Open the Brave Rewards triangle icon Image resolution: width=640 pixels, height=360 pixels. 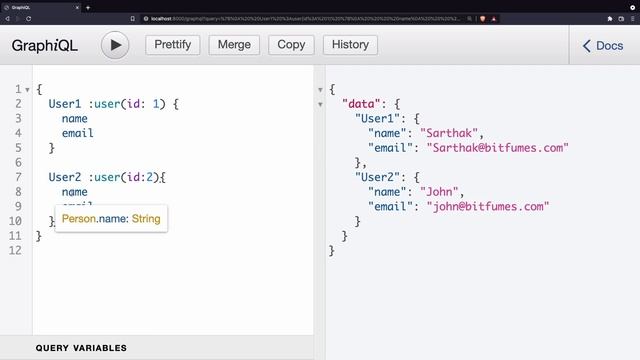tap(493, 19)
